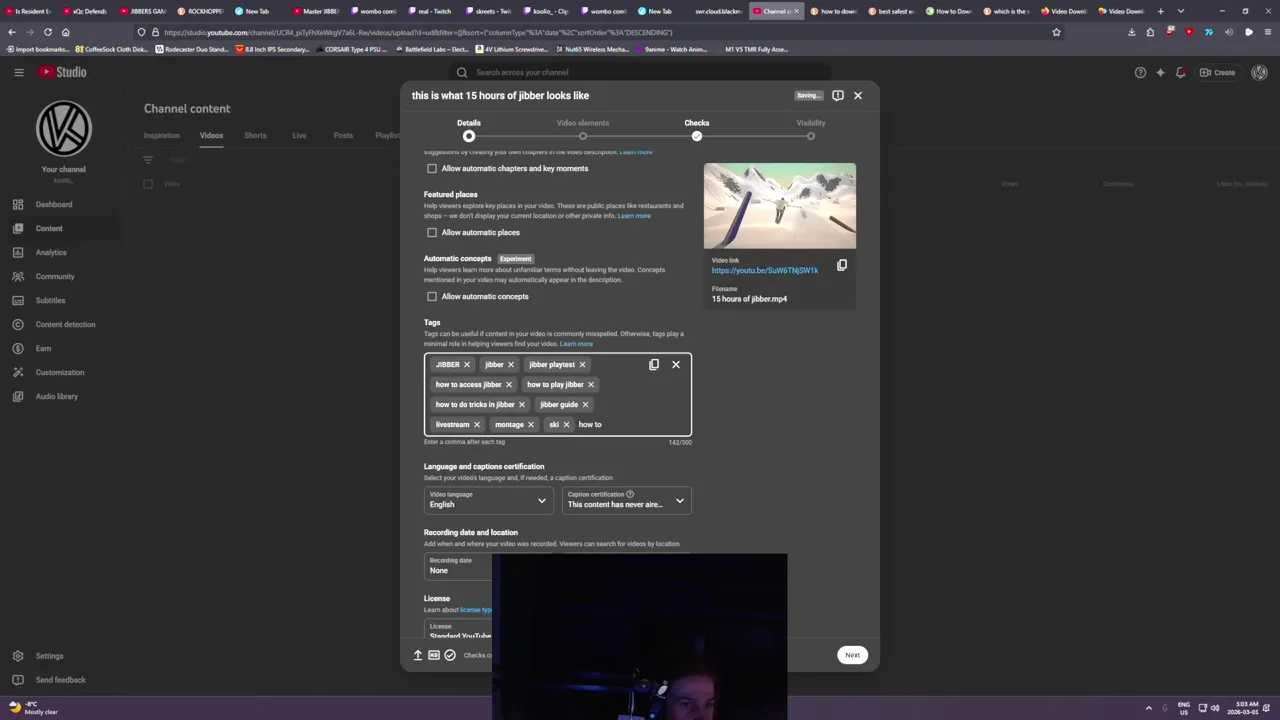Delete 'how to do tricks in jibber' tag
Screen dimensions: 1280x720
click(x=521, y=405)
